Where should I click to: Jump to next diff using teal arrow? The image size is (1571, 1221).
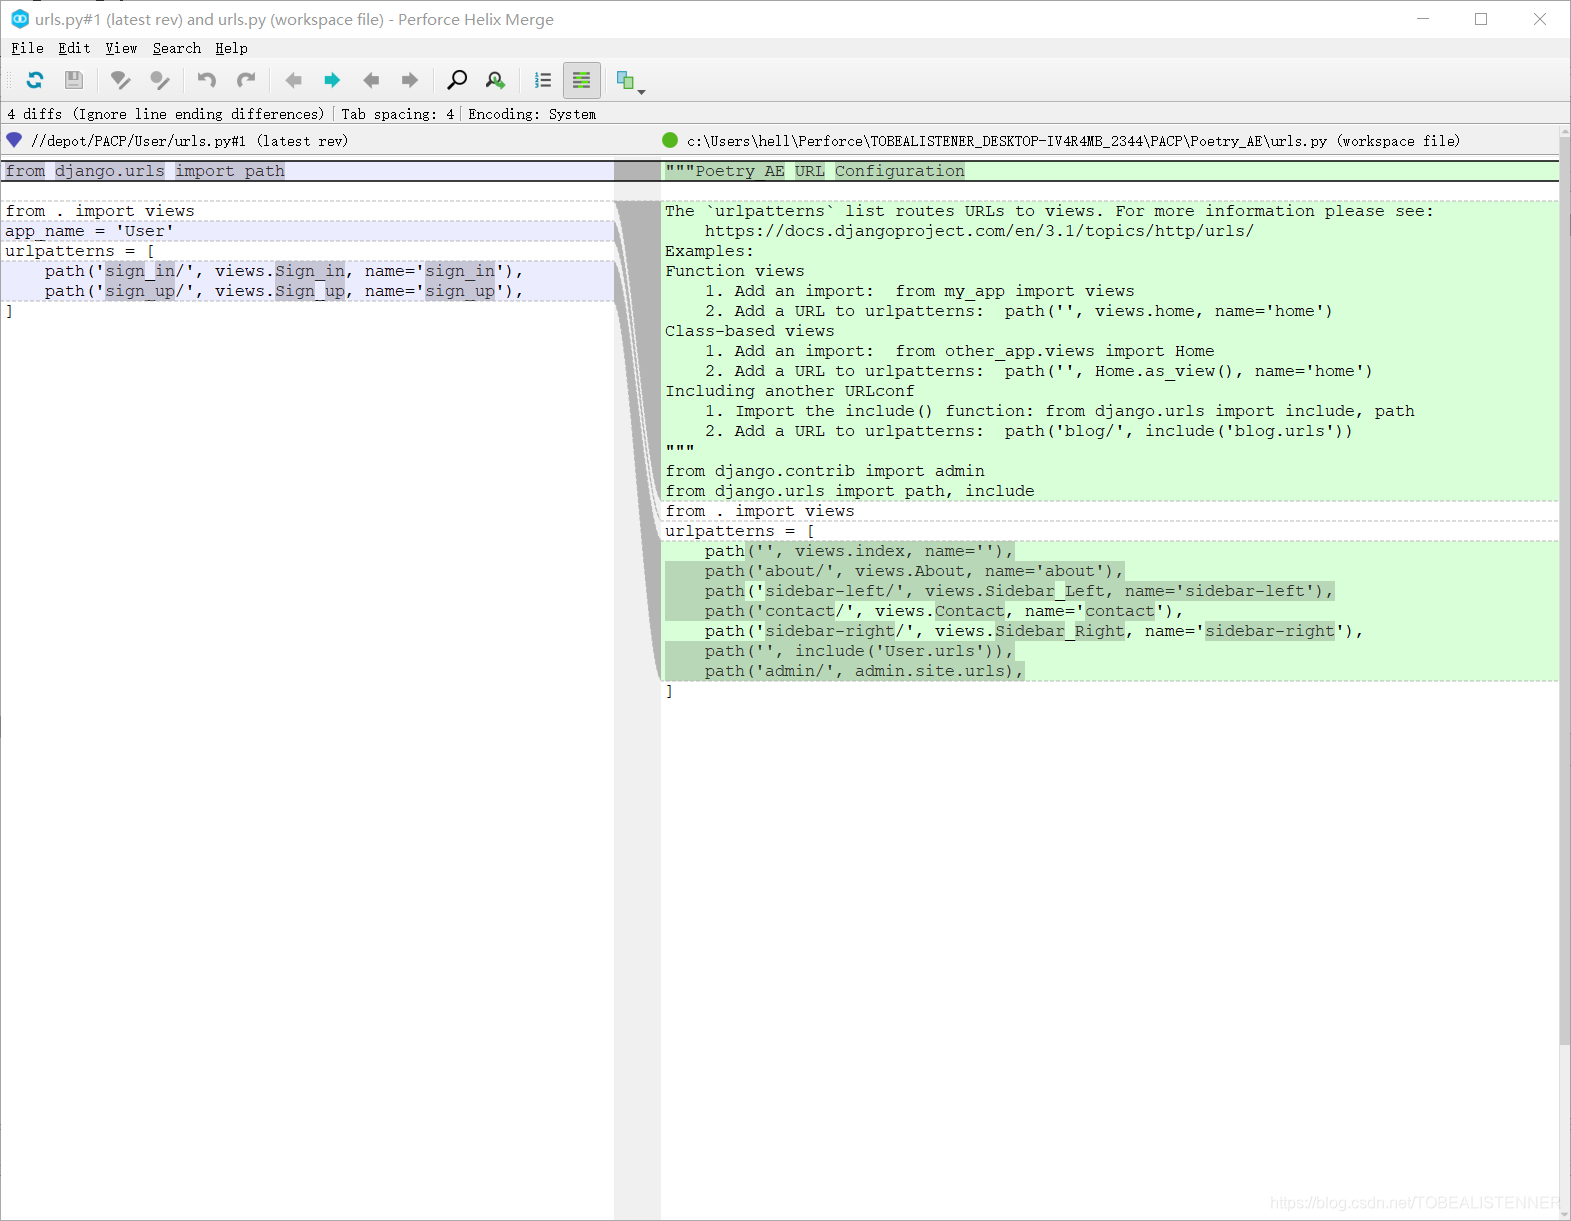coord(332,80)
